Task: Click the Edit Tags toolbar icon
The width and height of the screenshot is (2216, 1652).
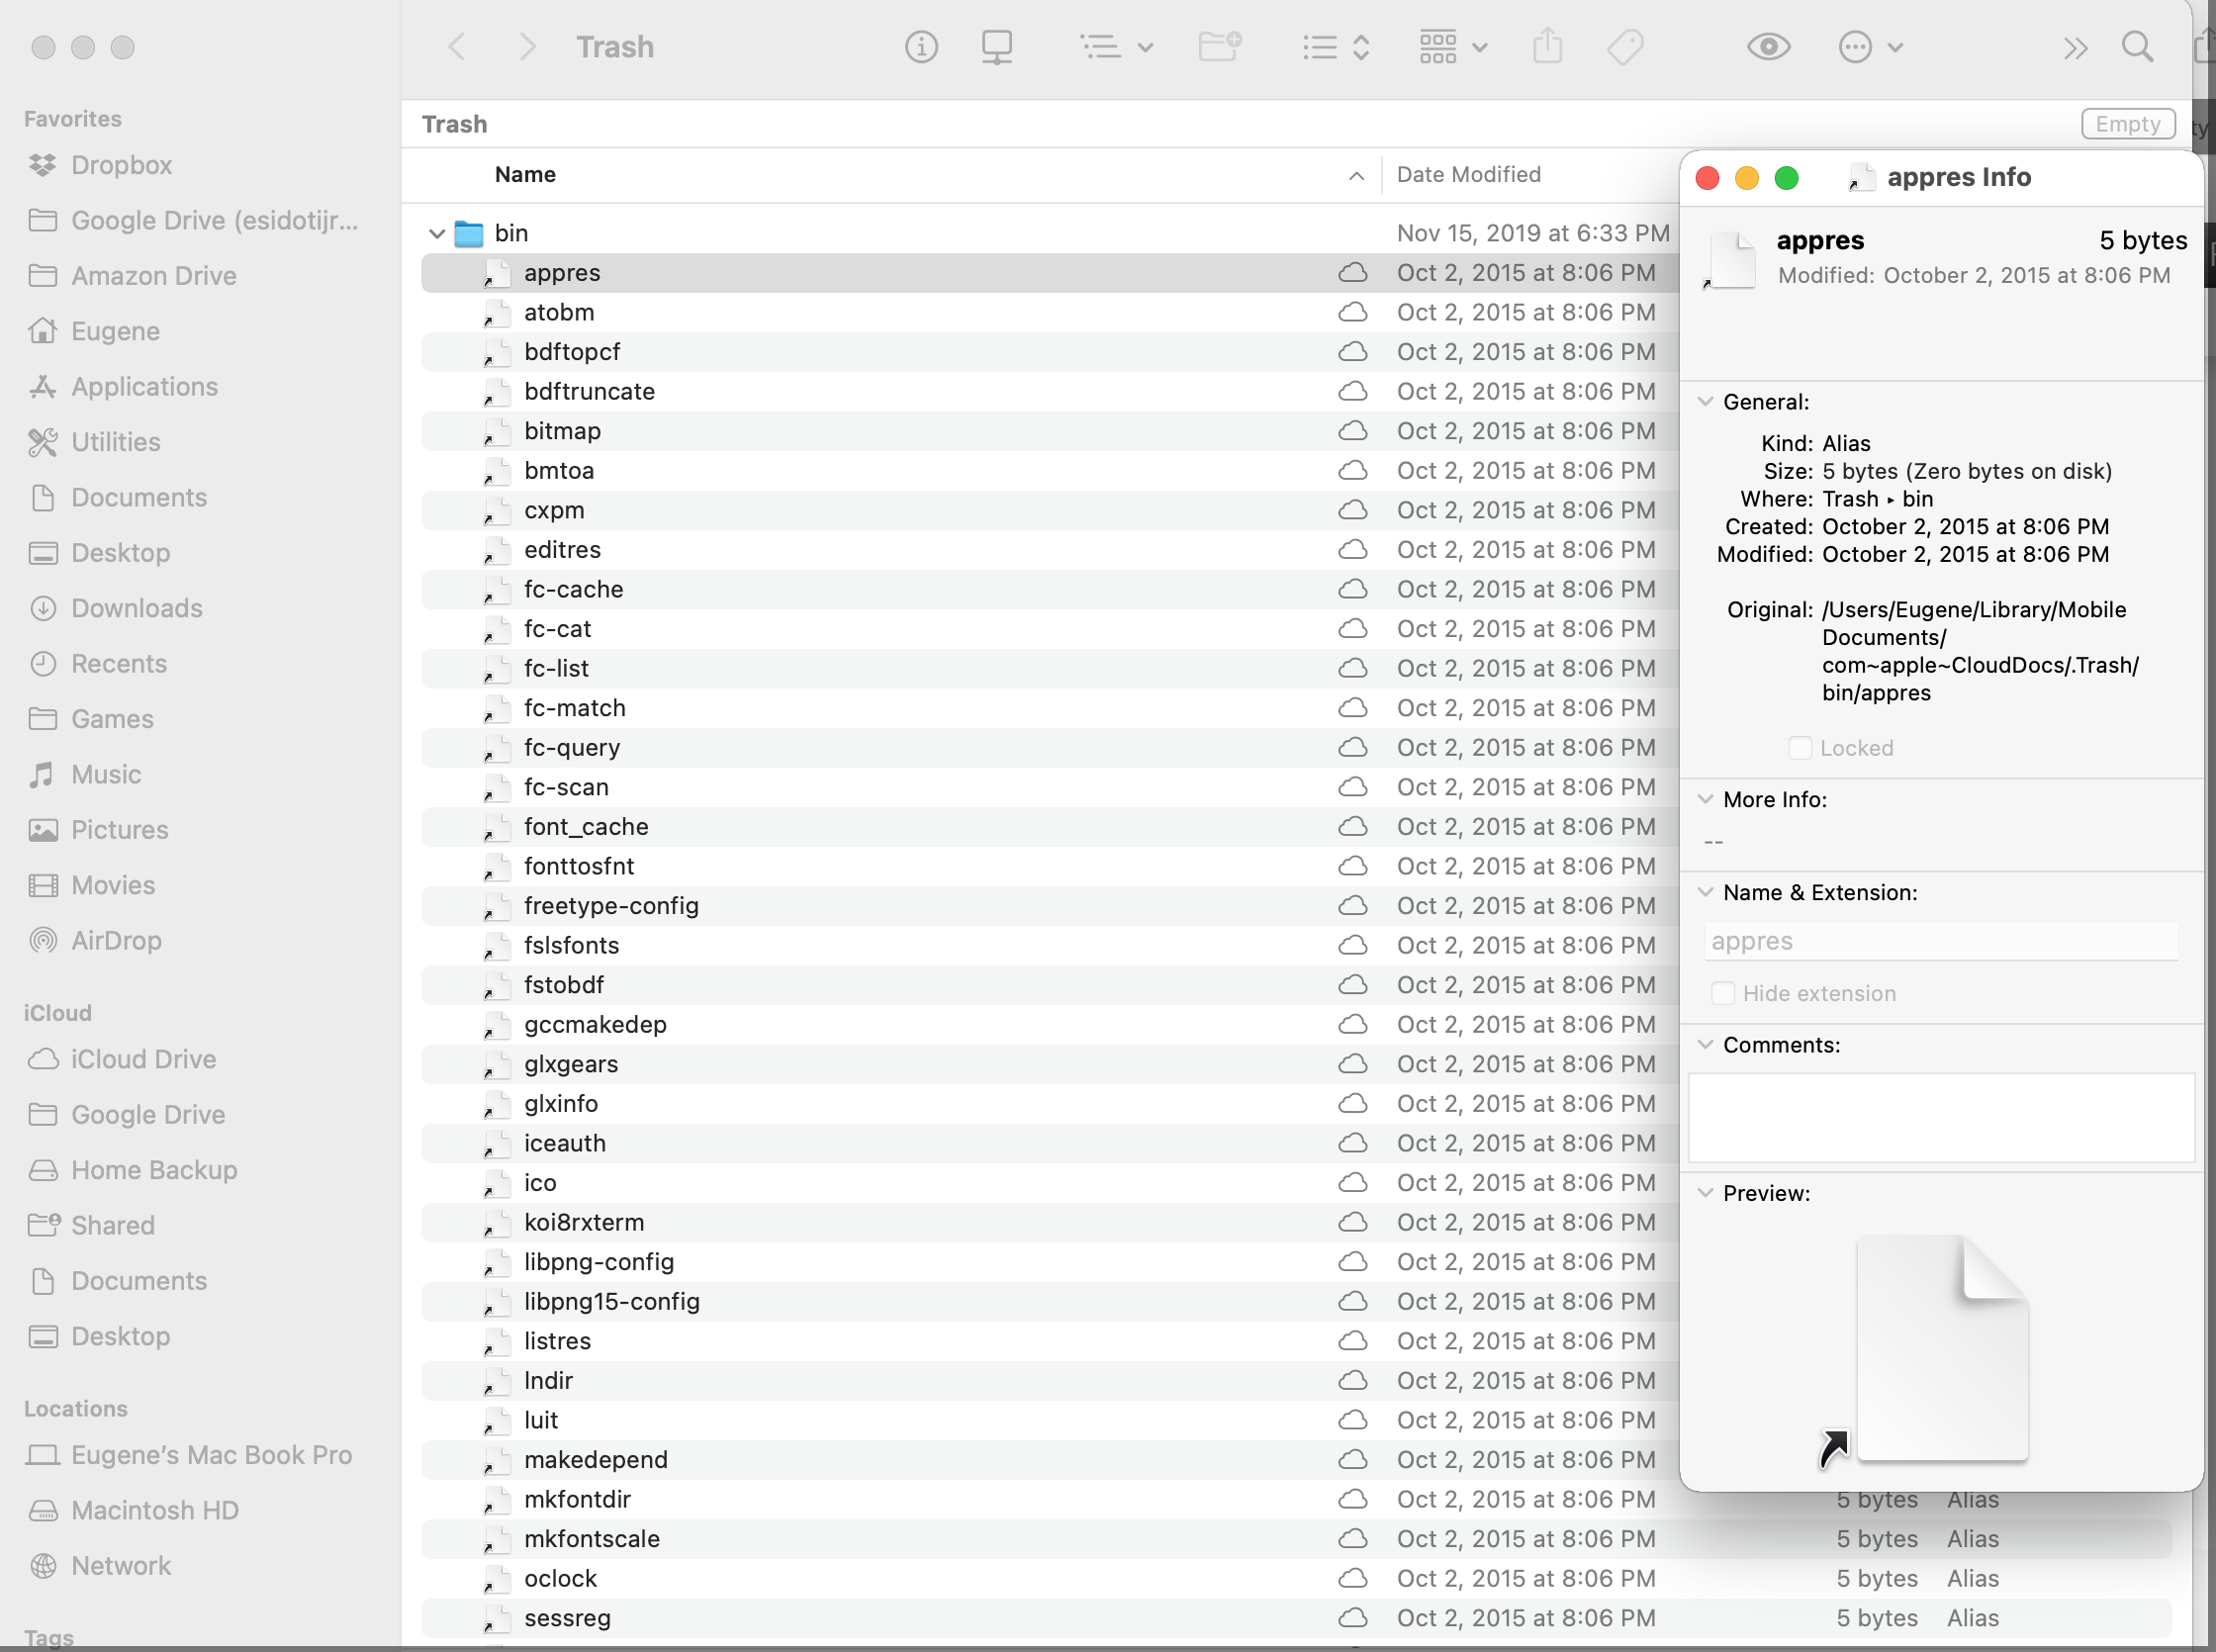Action: coord(1625,47)
